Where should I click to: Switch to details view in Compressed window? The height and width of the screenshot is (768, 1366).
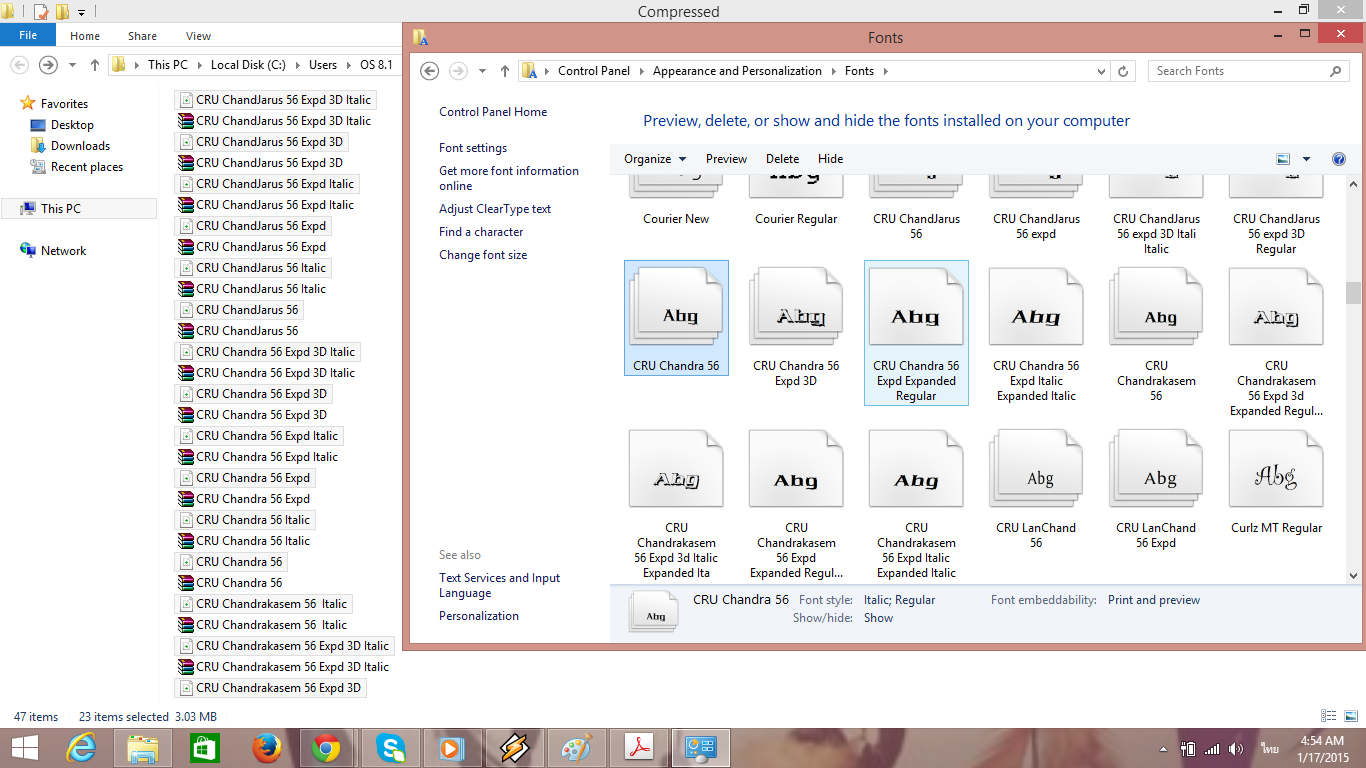tap(1329, 716)
